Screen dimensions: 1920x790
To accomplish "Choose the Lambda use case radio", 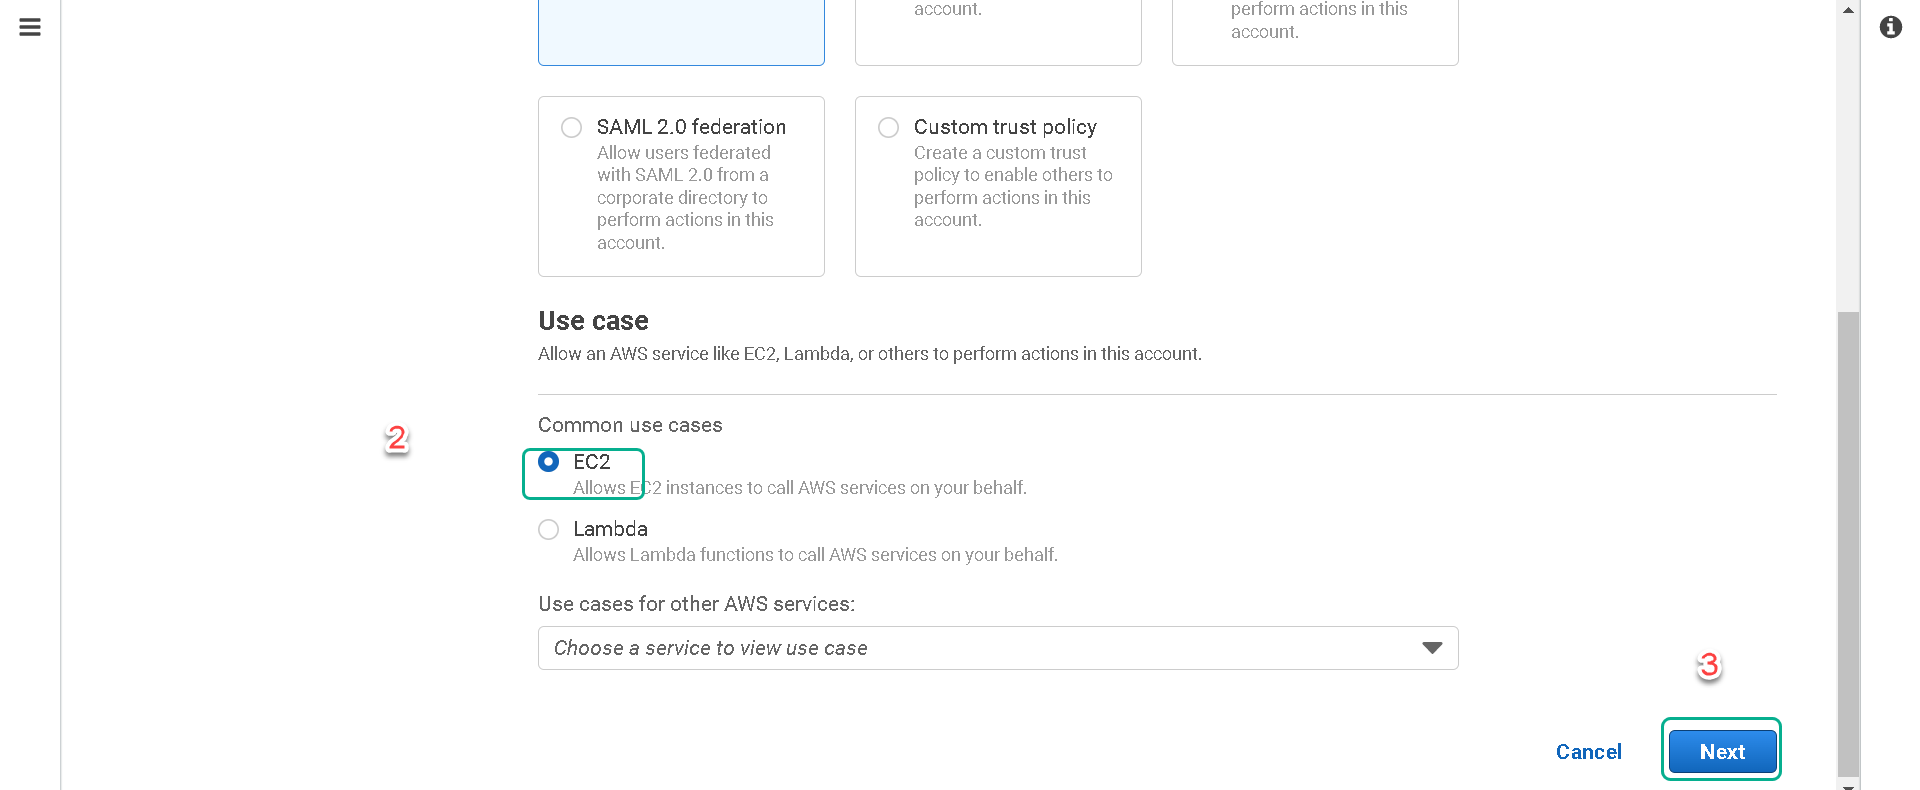I will pyautogui.click(x=548, y=529).
